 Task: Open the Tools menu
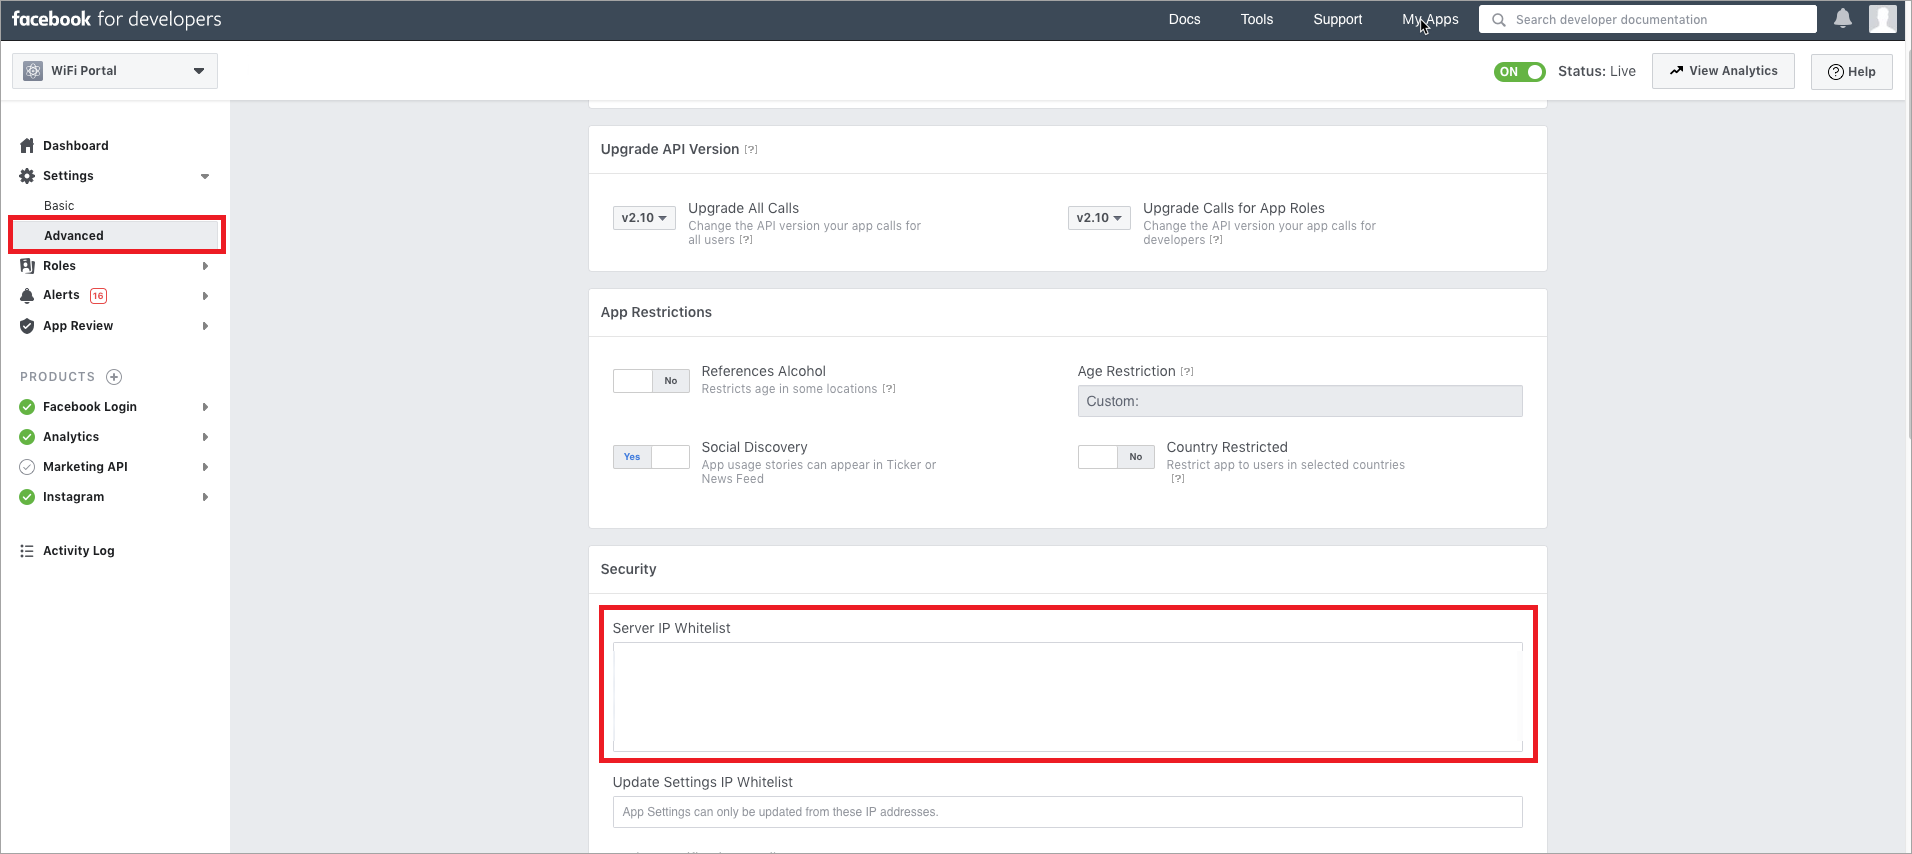coord(1257,19)
